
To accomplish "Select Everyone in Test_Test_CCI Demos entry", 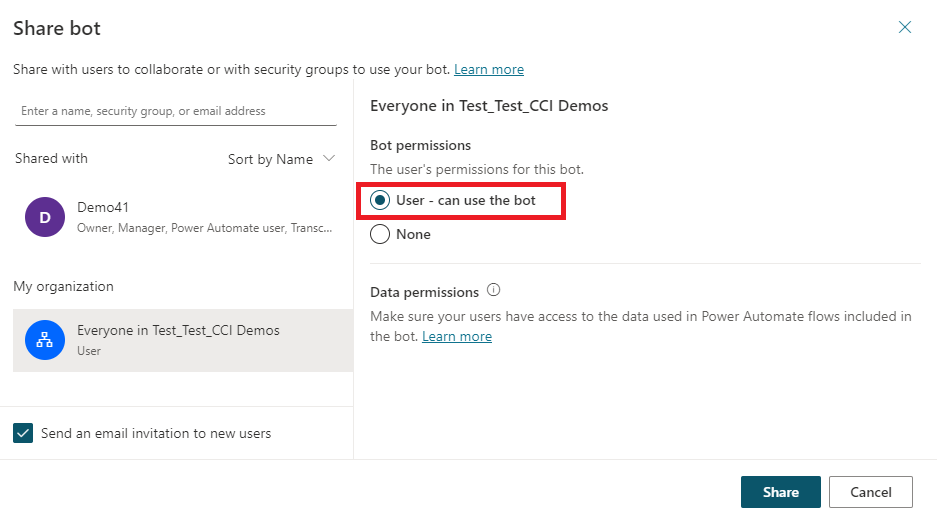I will click(183, 340).
